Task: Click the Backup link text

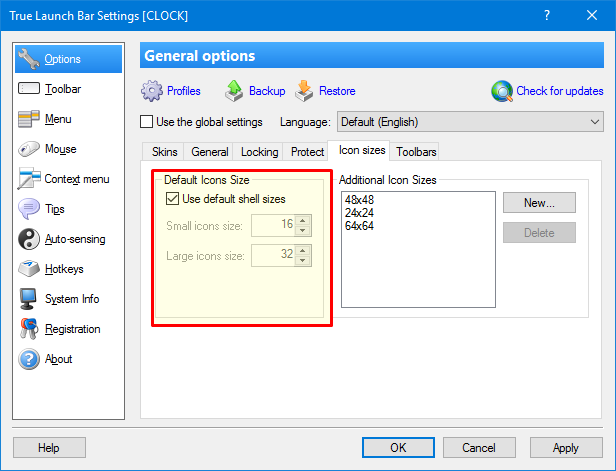Action: tap(267, 91)
